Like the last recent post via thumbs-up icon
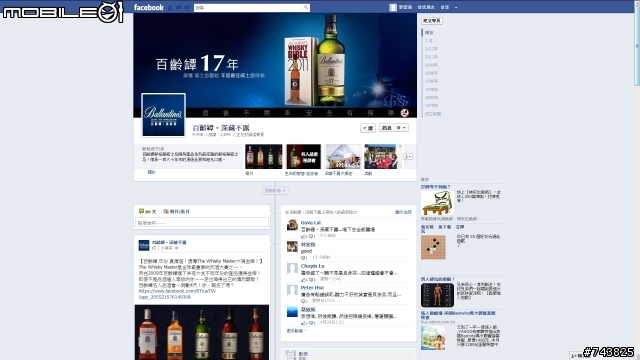This screenshot has height=360, width=640. (x=304, y=323)
